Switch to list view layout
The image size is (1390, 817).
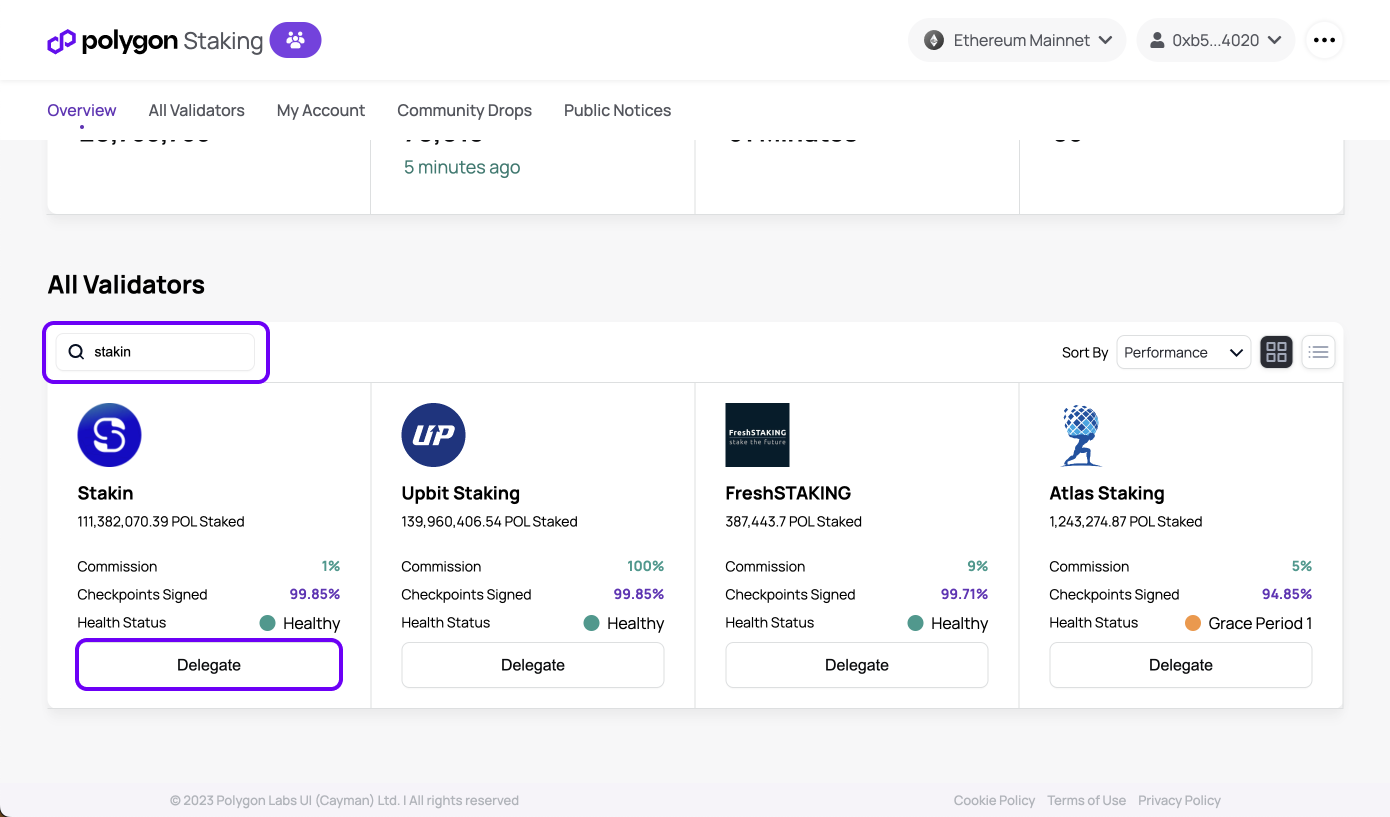[x=1318, y=352]
